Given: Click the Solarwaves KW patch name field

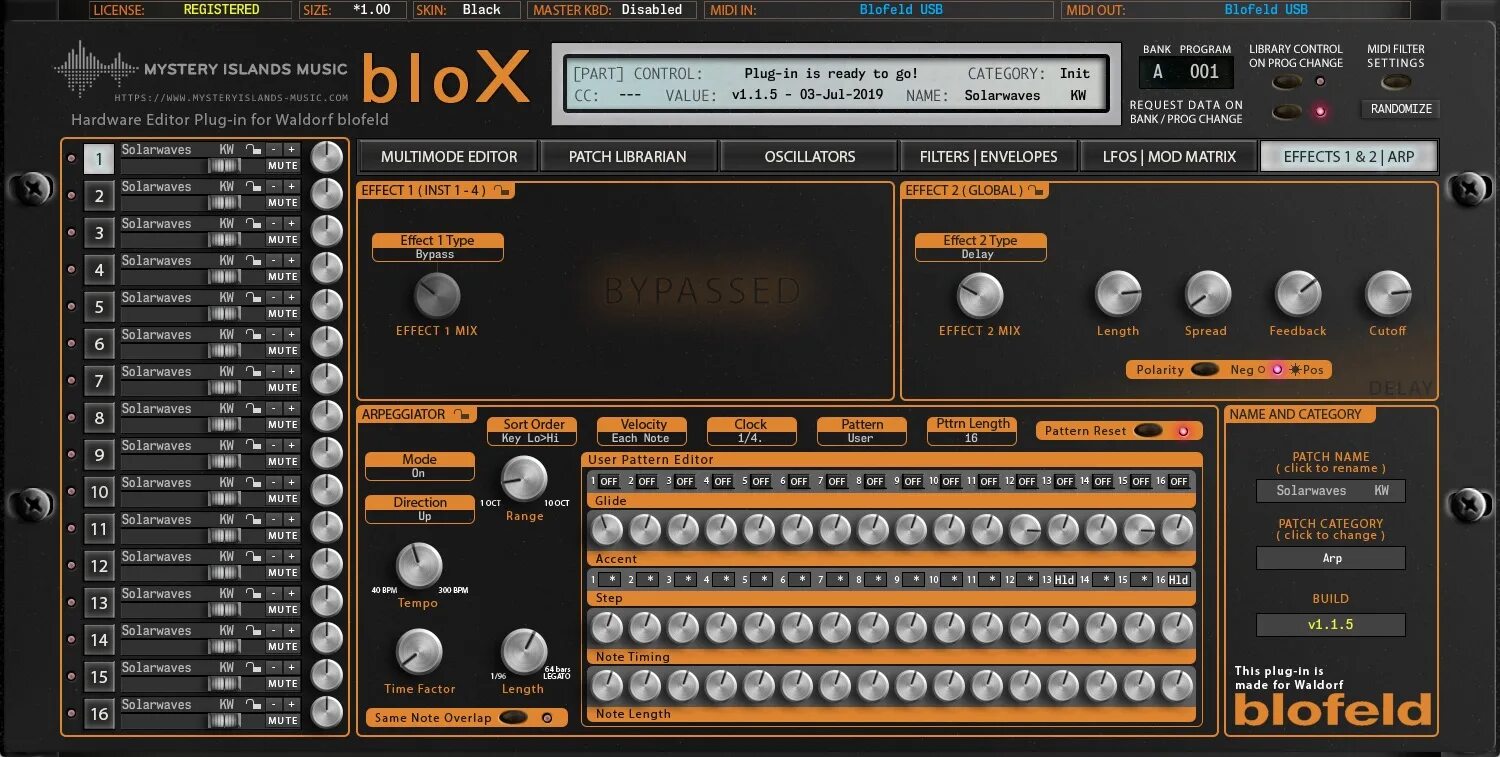Looking at the screenshot, I should tap(1331, 491).
